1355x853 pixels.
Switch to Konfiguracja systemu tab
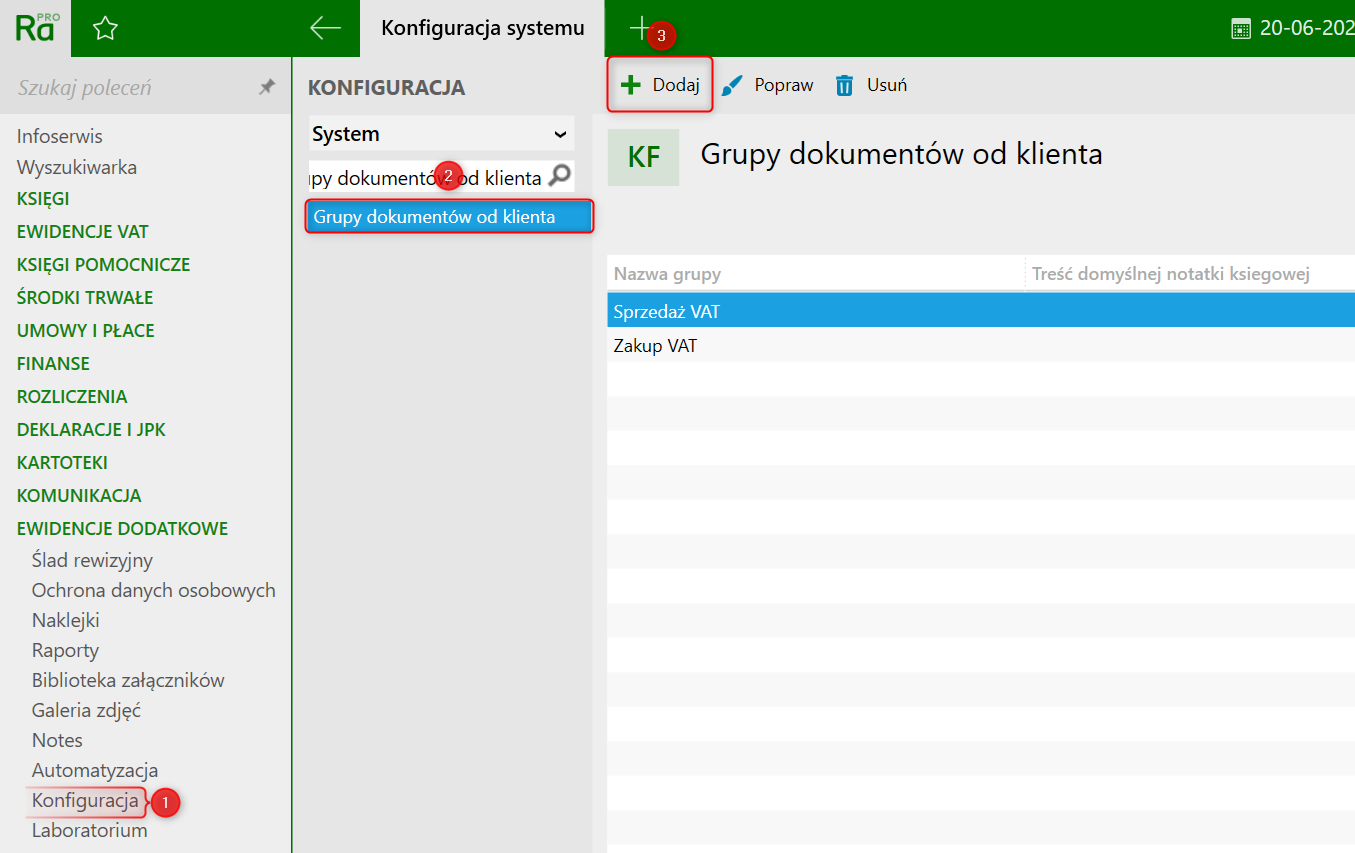pyautogui.click(x=482, y=28)
